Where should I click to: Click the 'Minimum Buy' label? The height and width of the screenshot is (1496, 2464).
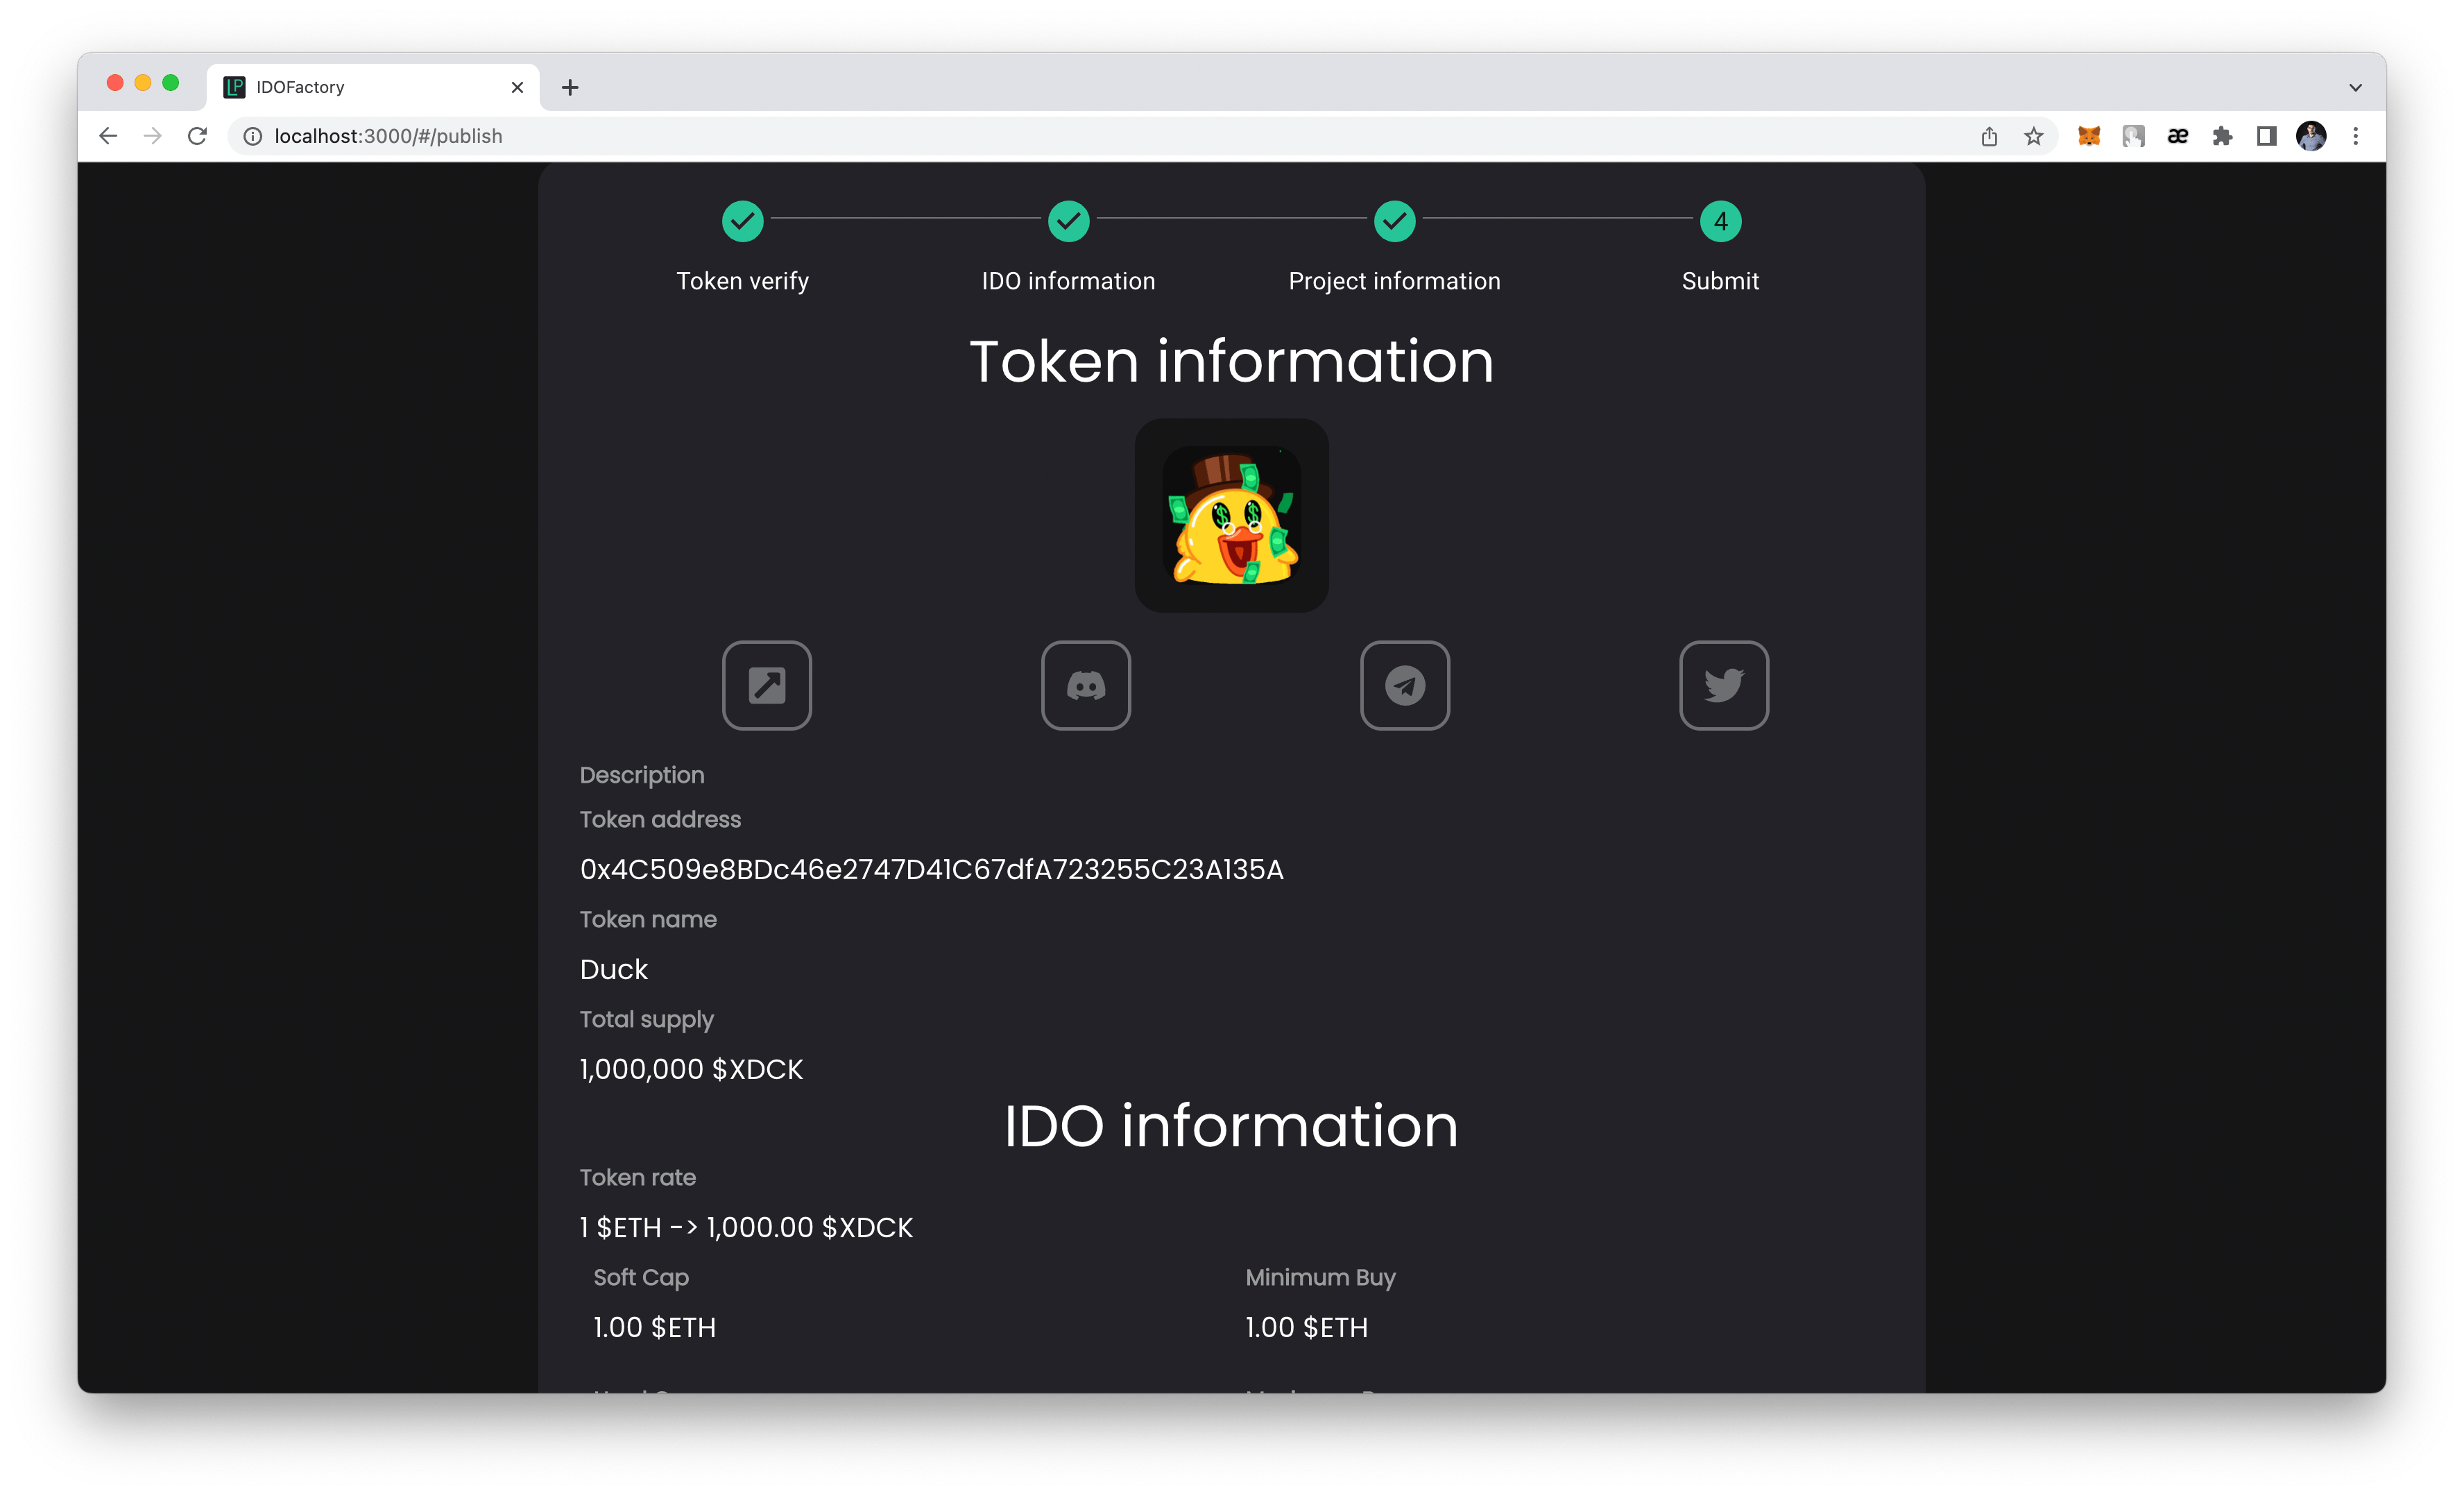tap(1320, 1277)
